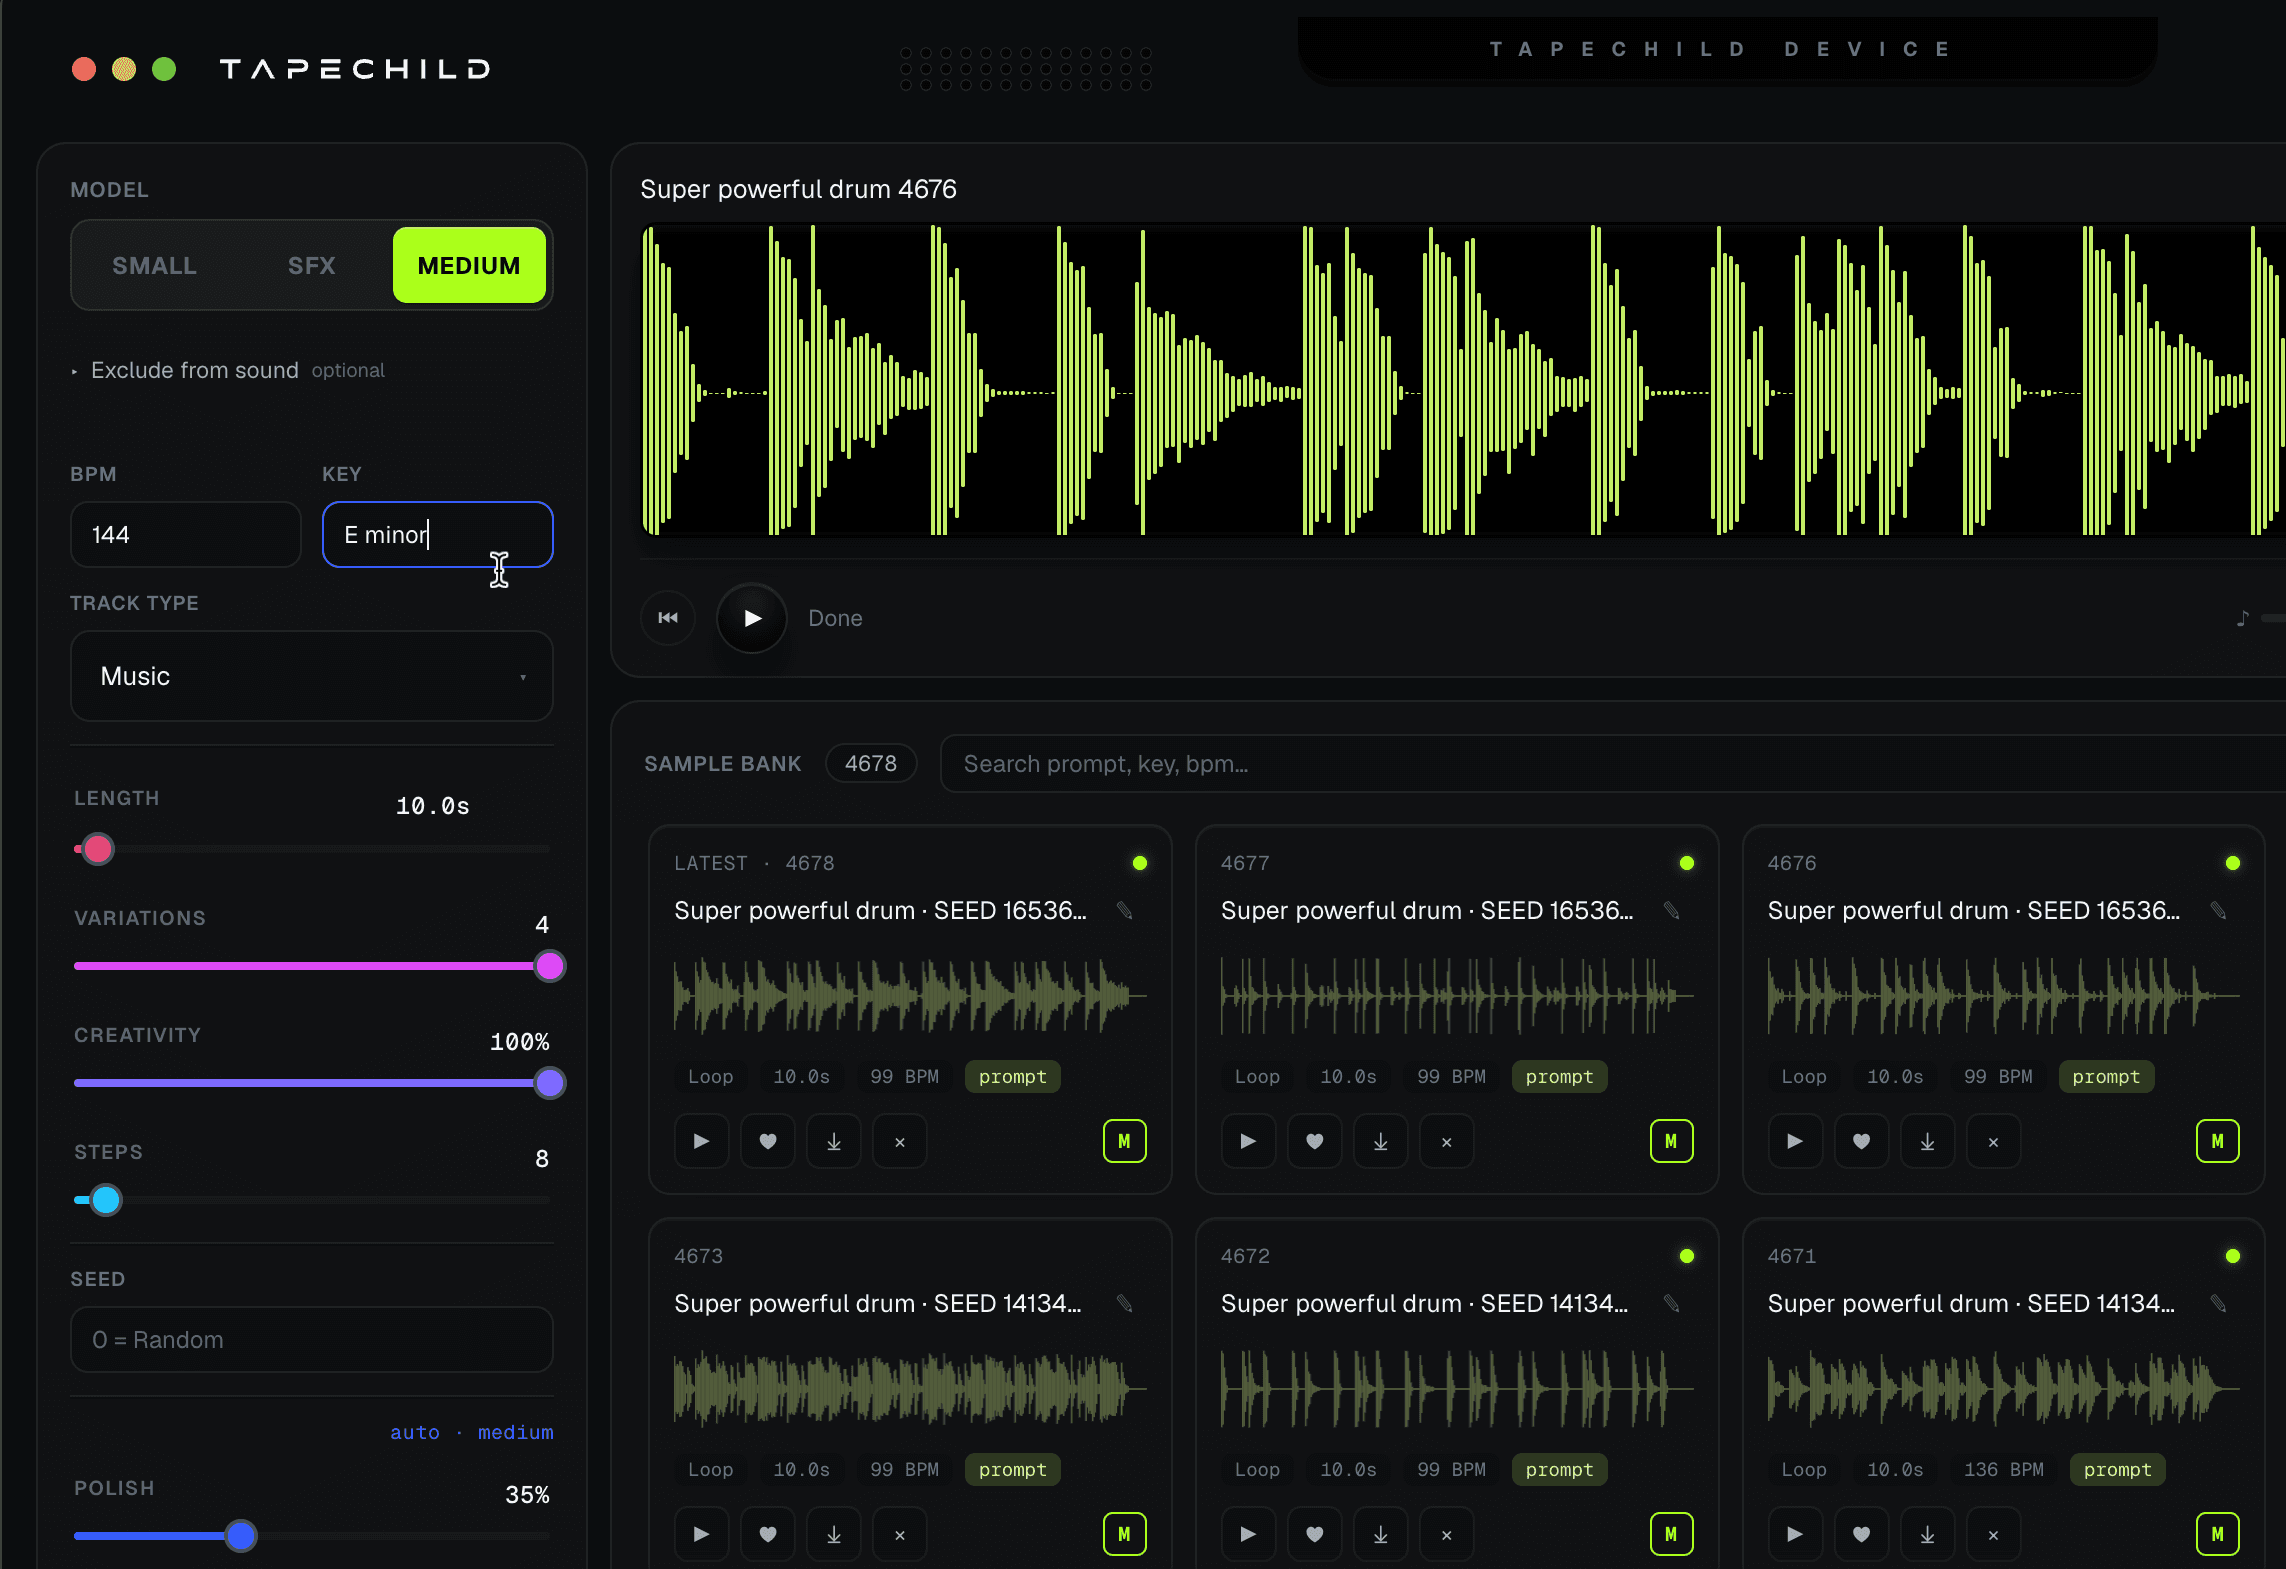This screenshot has height=1569, width=2286.
Task: Download sample 4672
Action: click(1381, 1534)
